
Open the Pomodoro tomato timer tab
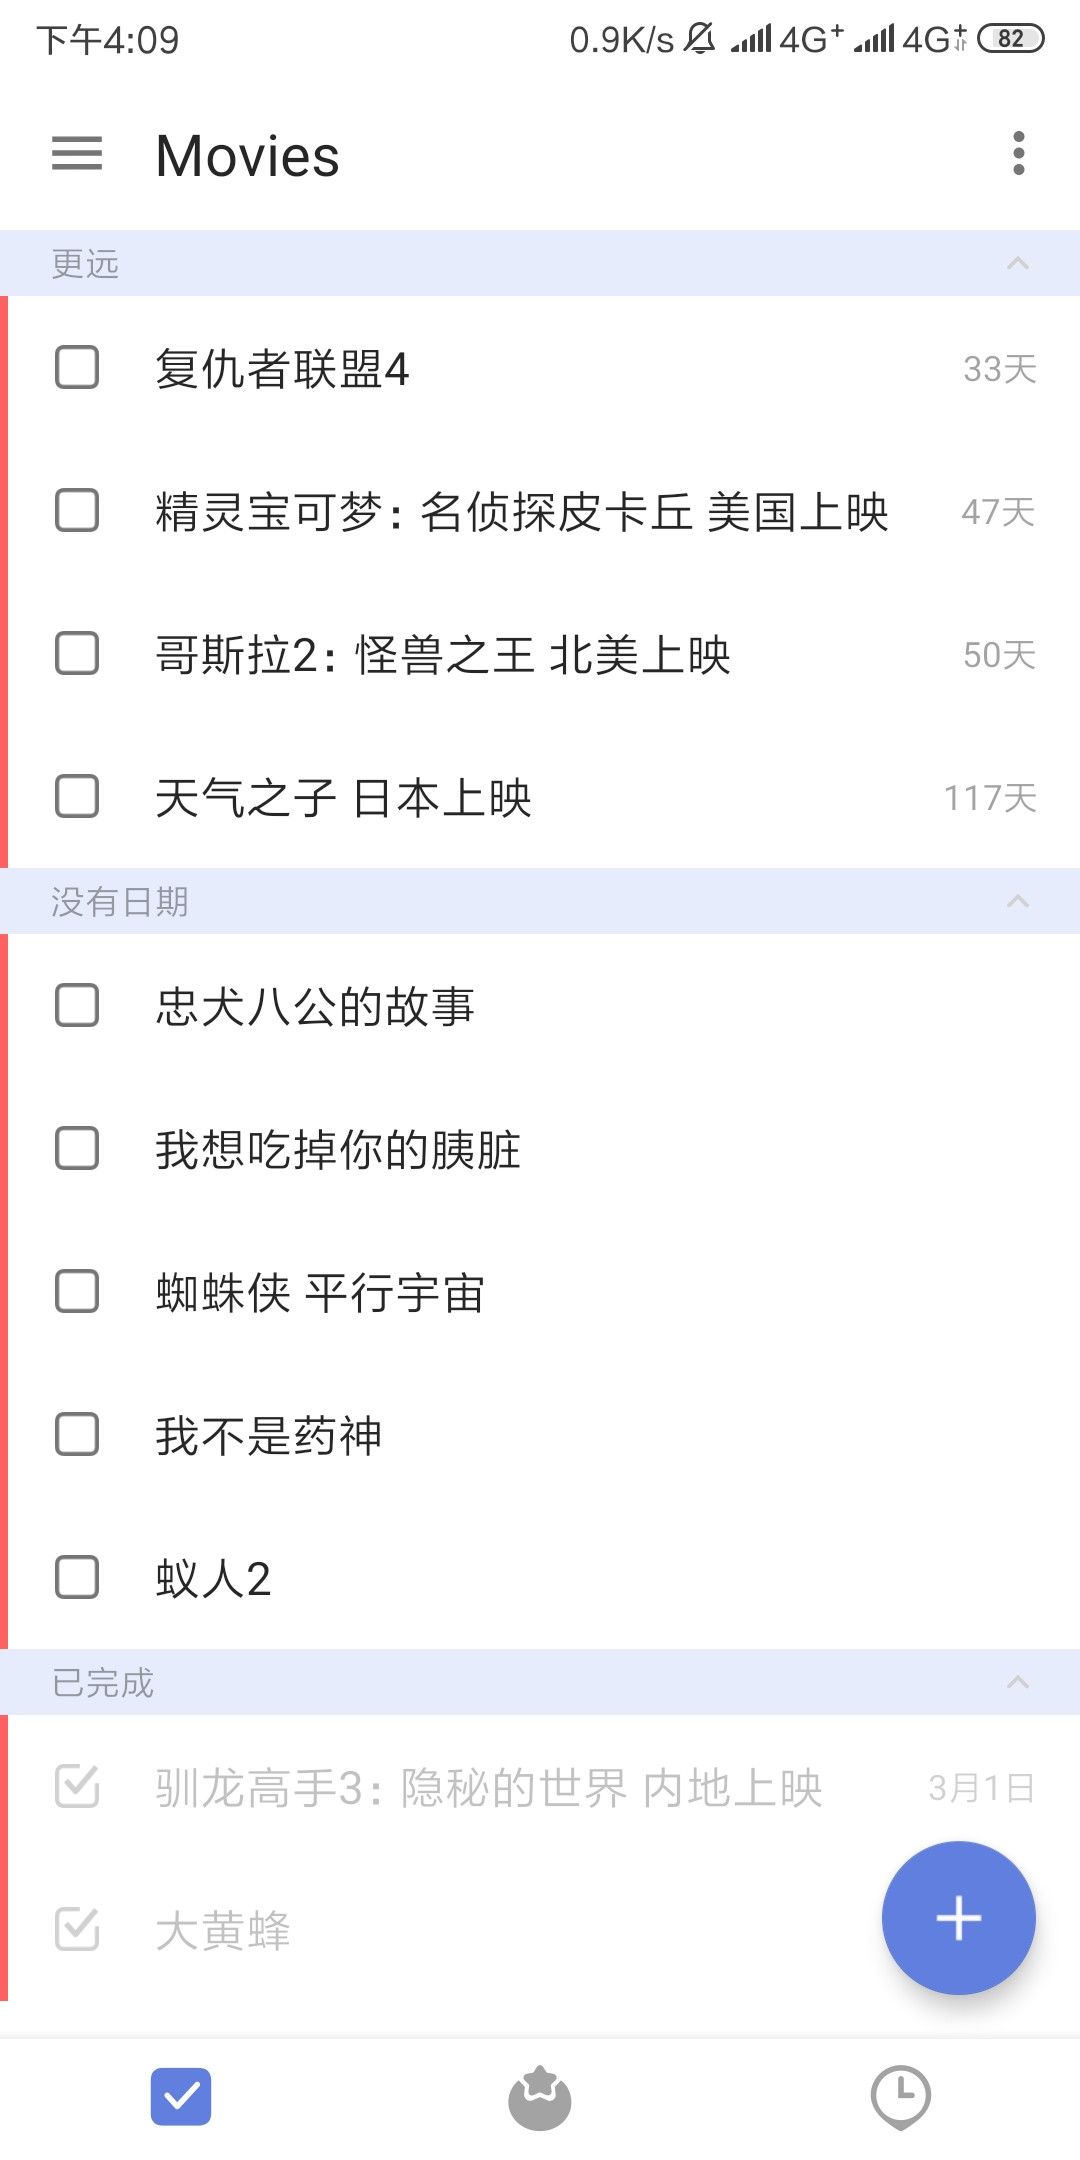(x=540, y=2098)
